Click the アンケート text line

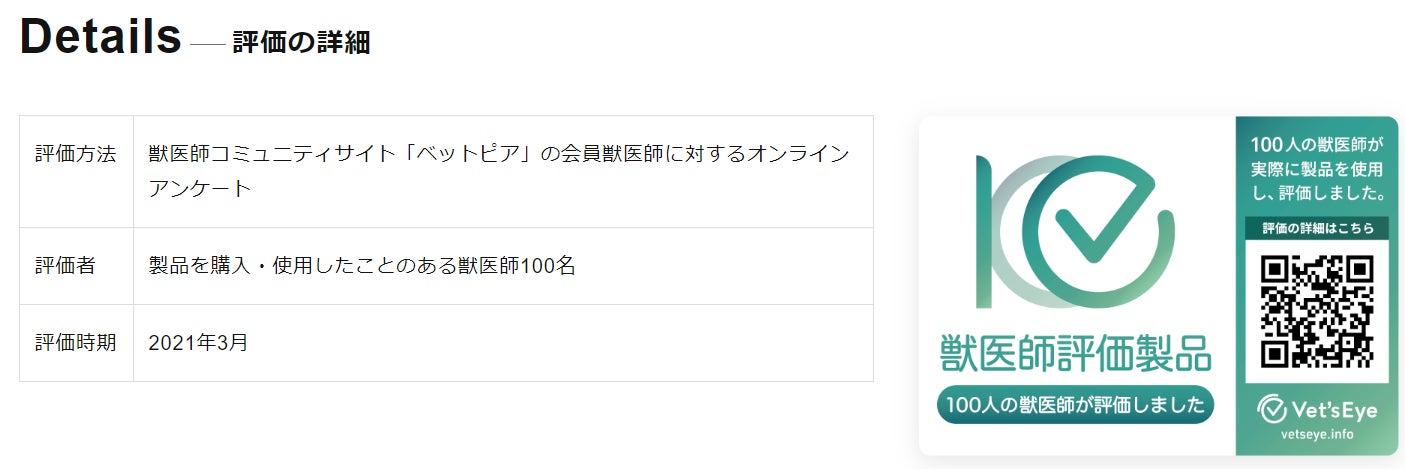[x=200, y=188]
